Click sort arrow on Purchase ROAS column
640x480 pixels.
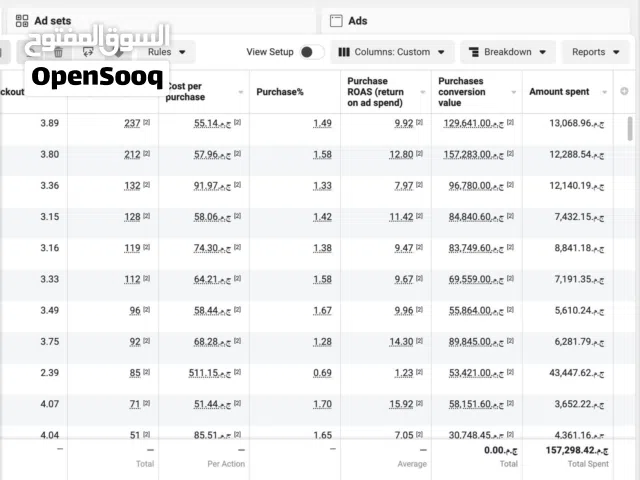point(424,92)
